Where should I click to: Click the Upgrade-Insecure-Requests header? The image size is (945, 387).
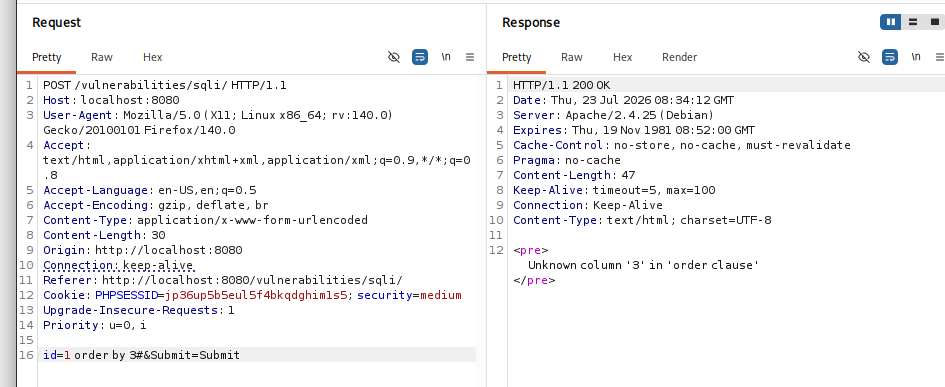coord(139,310)
